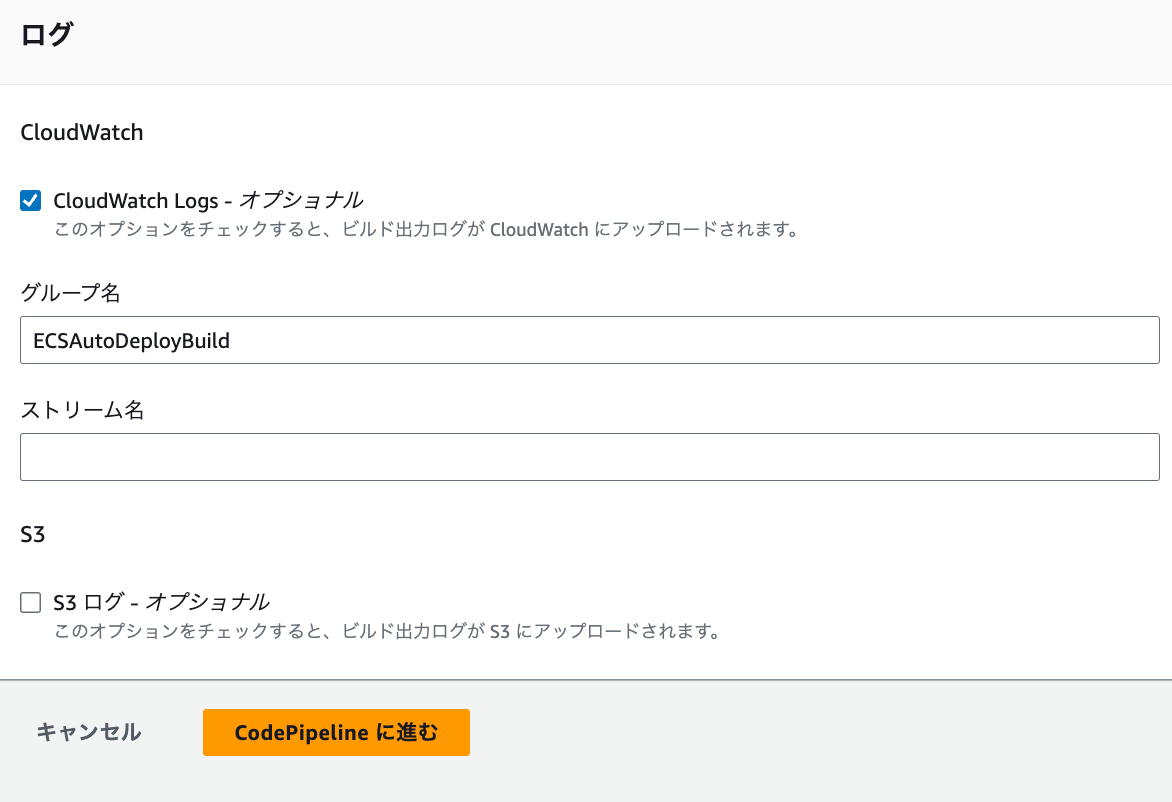
Task: Click the グループ名 input containing ECSAutoDeployBuild
Action: tap(589, 340)
